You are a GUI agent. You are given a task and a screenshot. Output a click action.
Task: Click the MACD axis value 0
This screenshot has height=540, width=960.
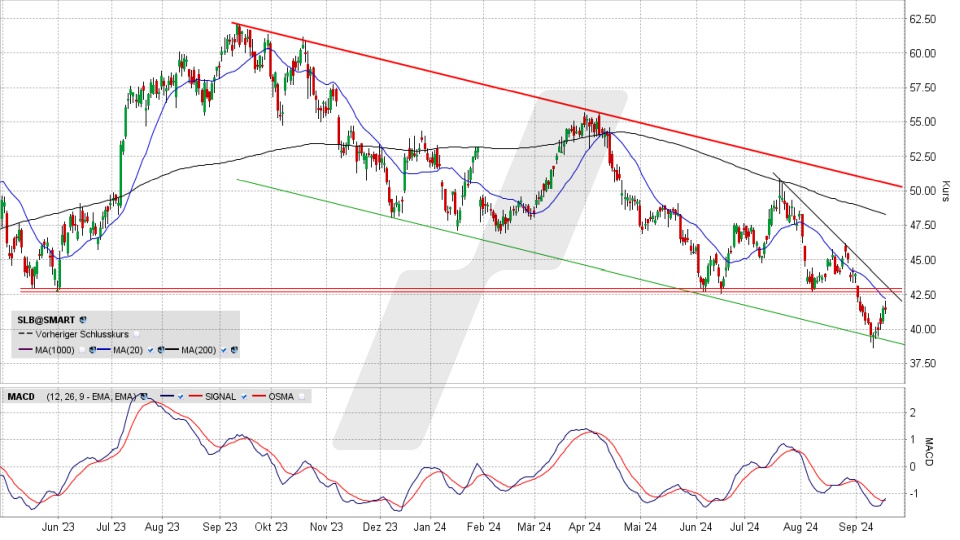[913, 467]
